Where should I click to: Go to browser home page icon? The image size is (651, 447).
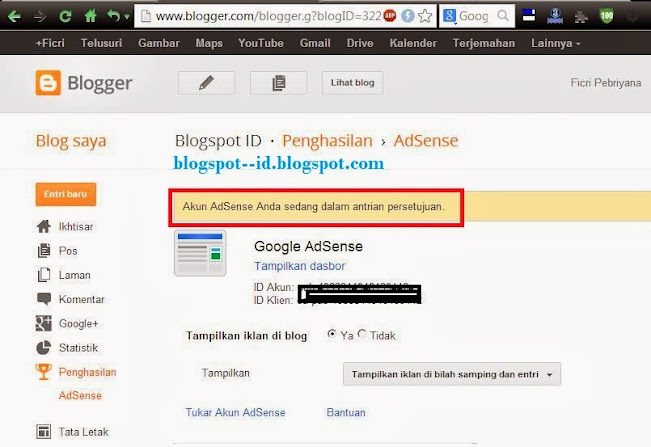[90, 16]
